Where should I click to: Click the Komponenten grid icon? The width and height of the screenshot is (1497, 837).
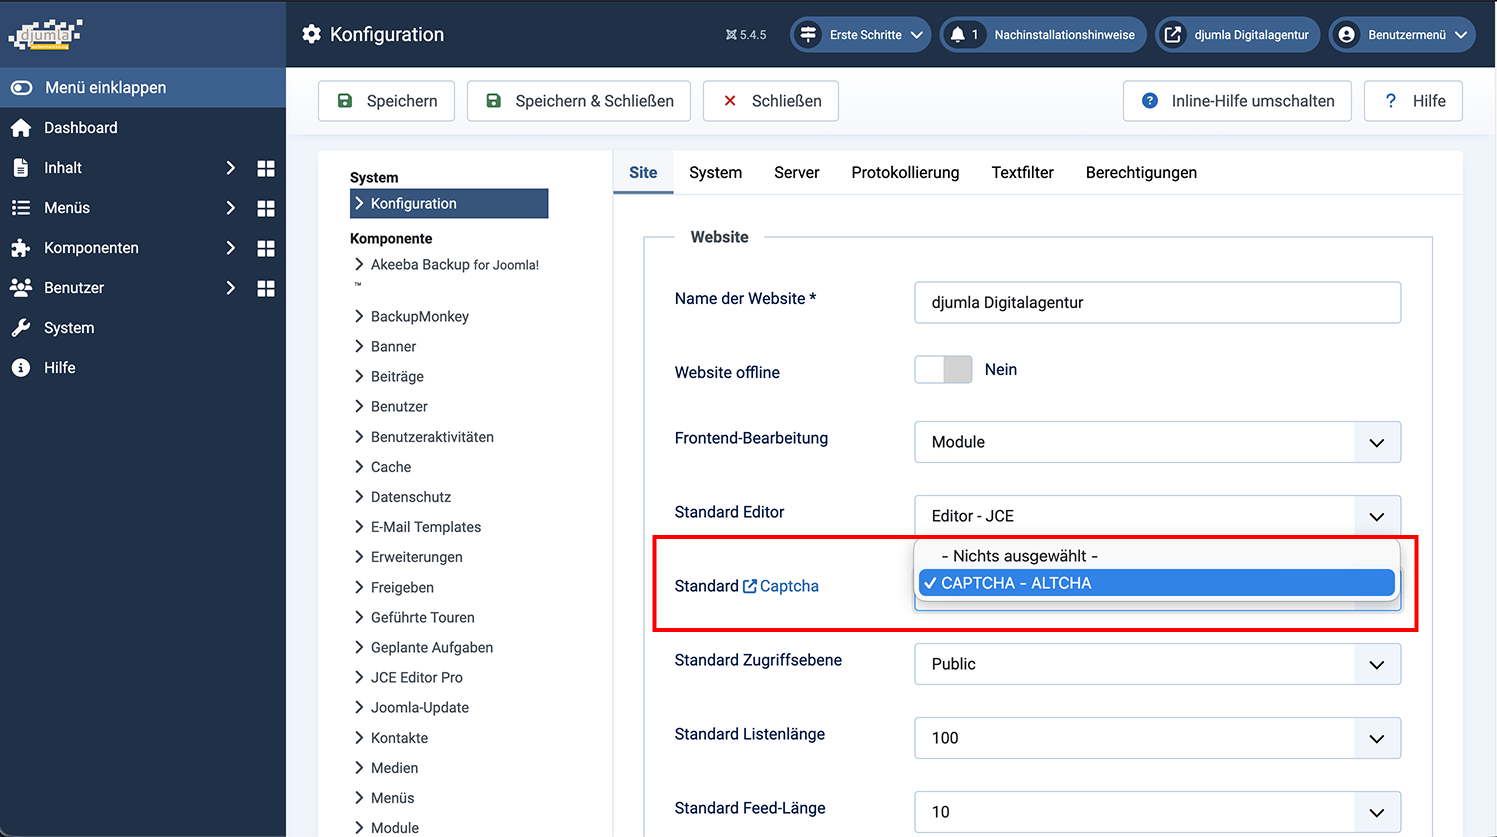[266, 248]
